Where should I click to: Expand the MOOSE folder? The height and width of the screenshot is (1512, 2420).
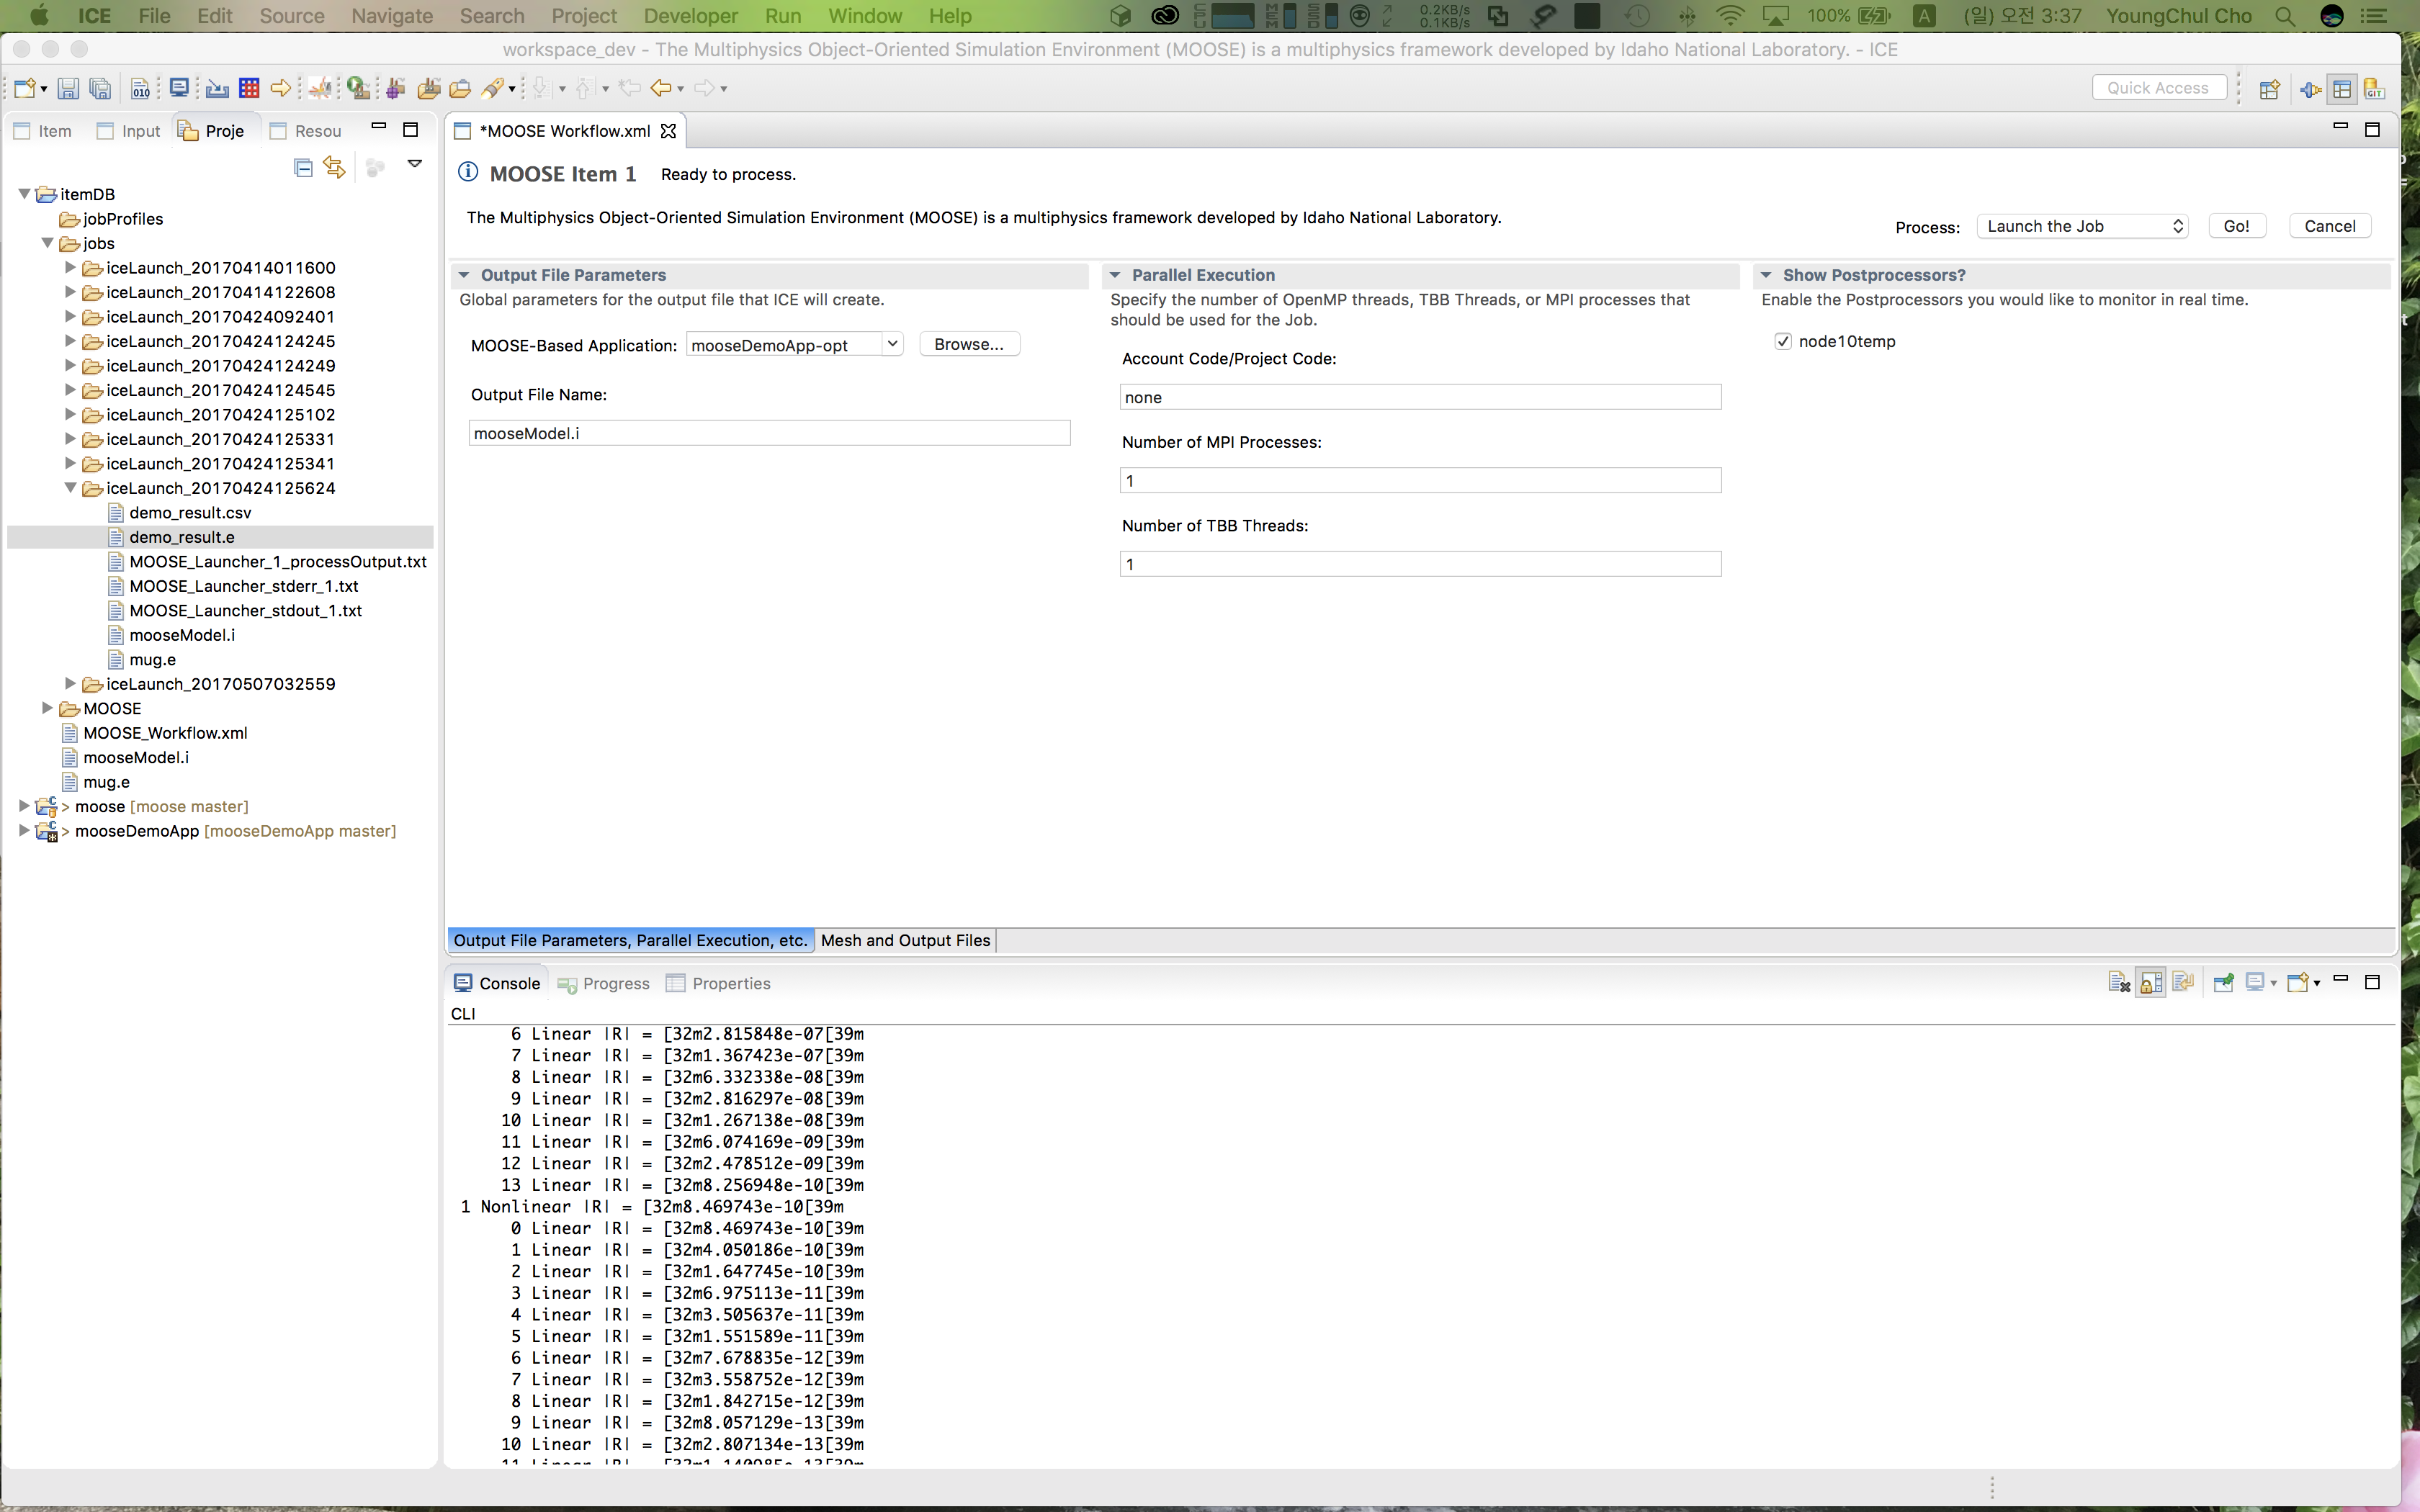pyautogui.click(x=47, y=708)
